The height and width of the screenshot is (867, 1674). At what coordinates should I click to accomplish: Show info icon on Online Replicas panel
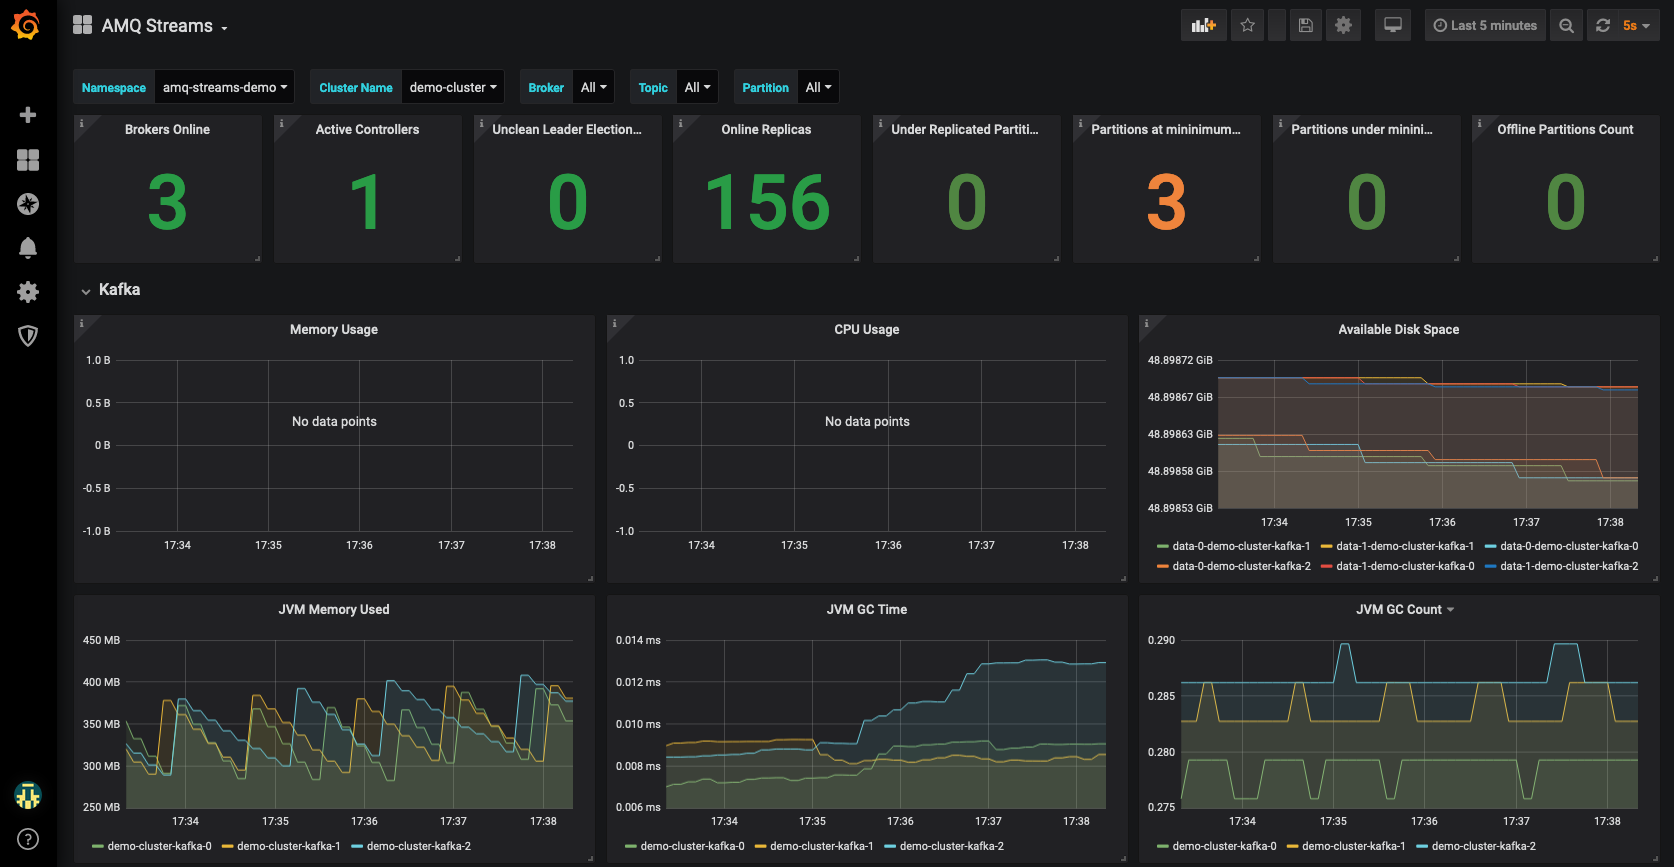tap(681, 124)
